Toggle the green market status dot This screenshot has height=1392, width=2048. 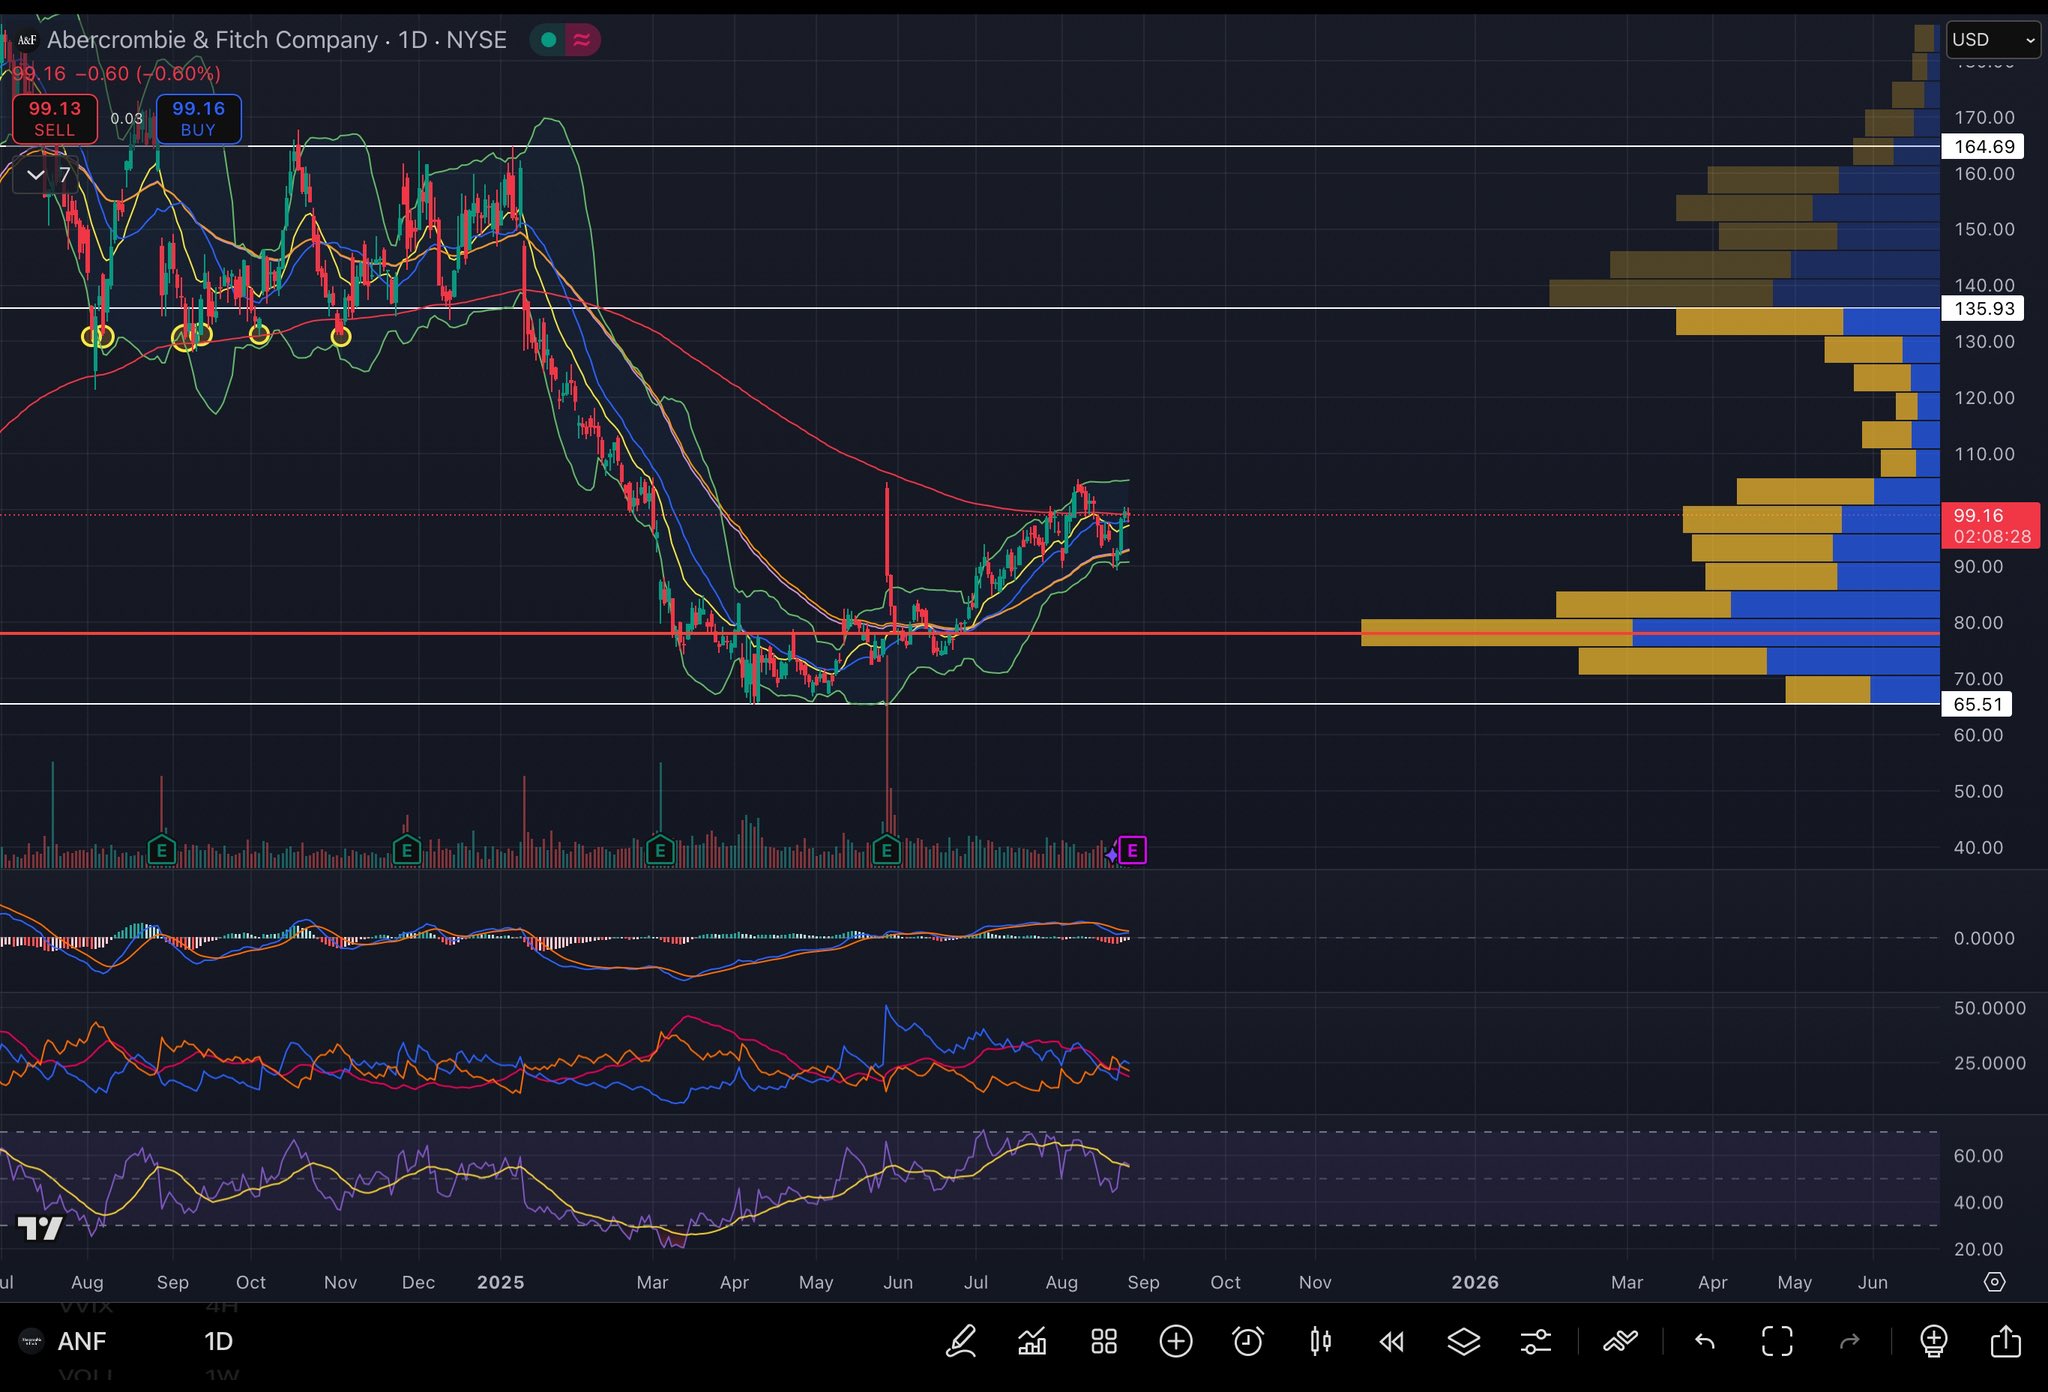coord(548,40)
